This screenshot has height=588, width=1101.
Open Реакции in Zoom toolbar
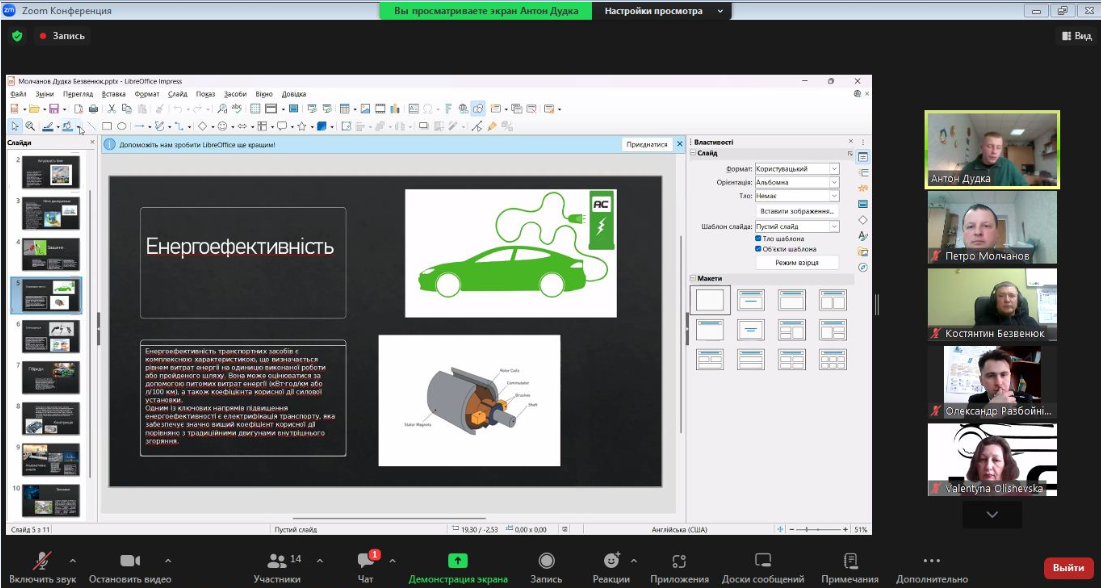(610, 561)
